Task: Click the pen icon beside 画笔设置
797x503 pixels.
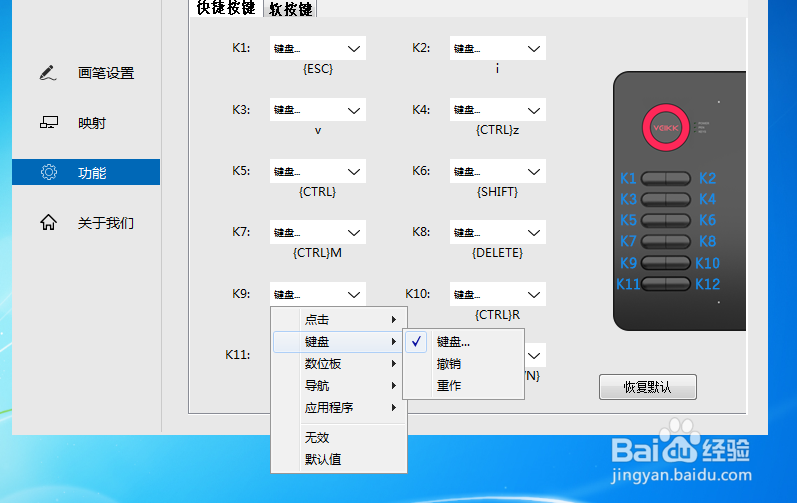Action: pyautogui.click(x=48, y=73)
